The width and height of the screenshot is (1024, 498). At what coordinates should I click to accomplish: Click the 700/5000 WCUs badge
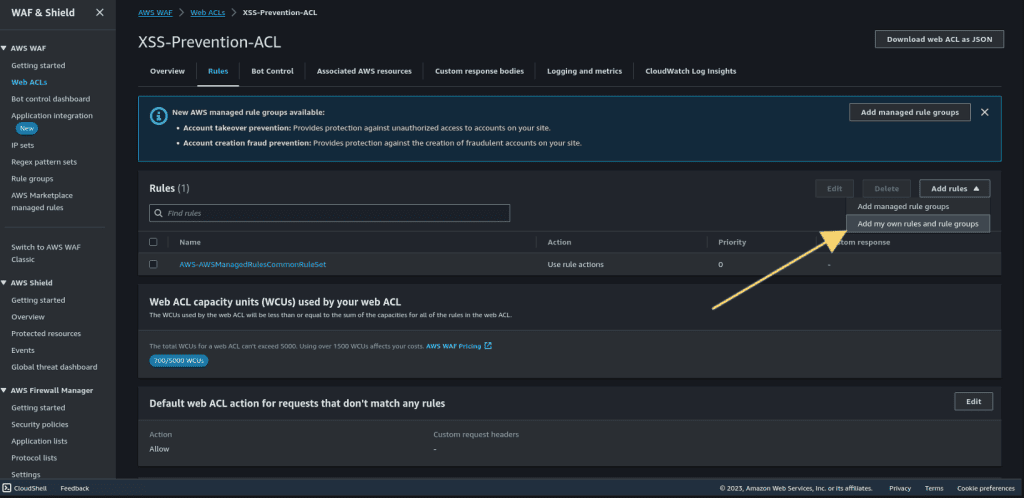tap(179, 360)
